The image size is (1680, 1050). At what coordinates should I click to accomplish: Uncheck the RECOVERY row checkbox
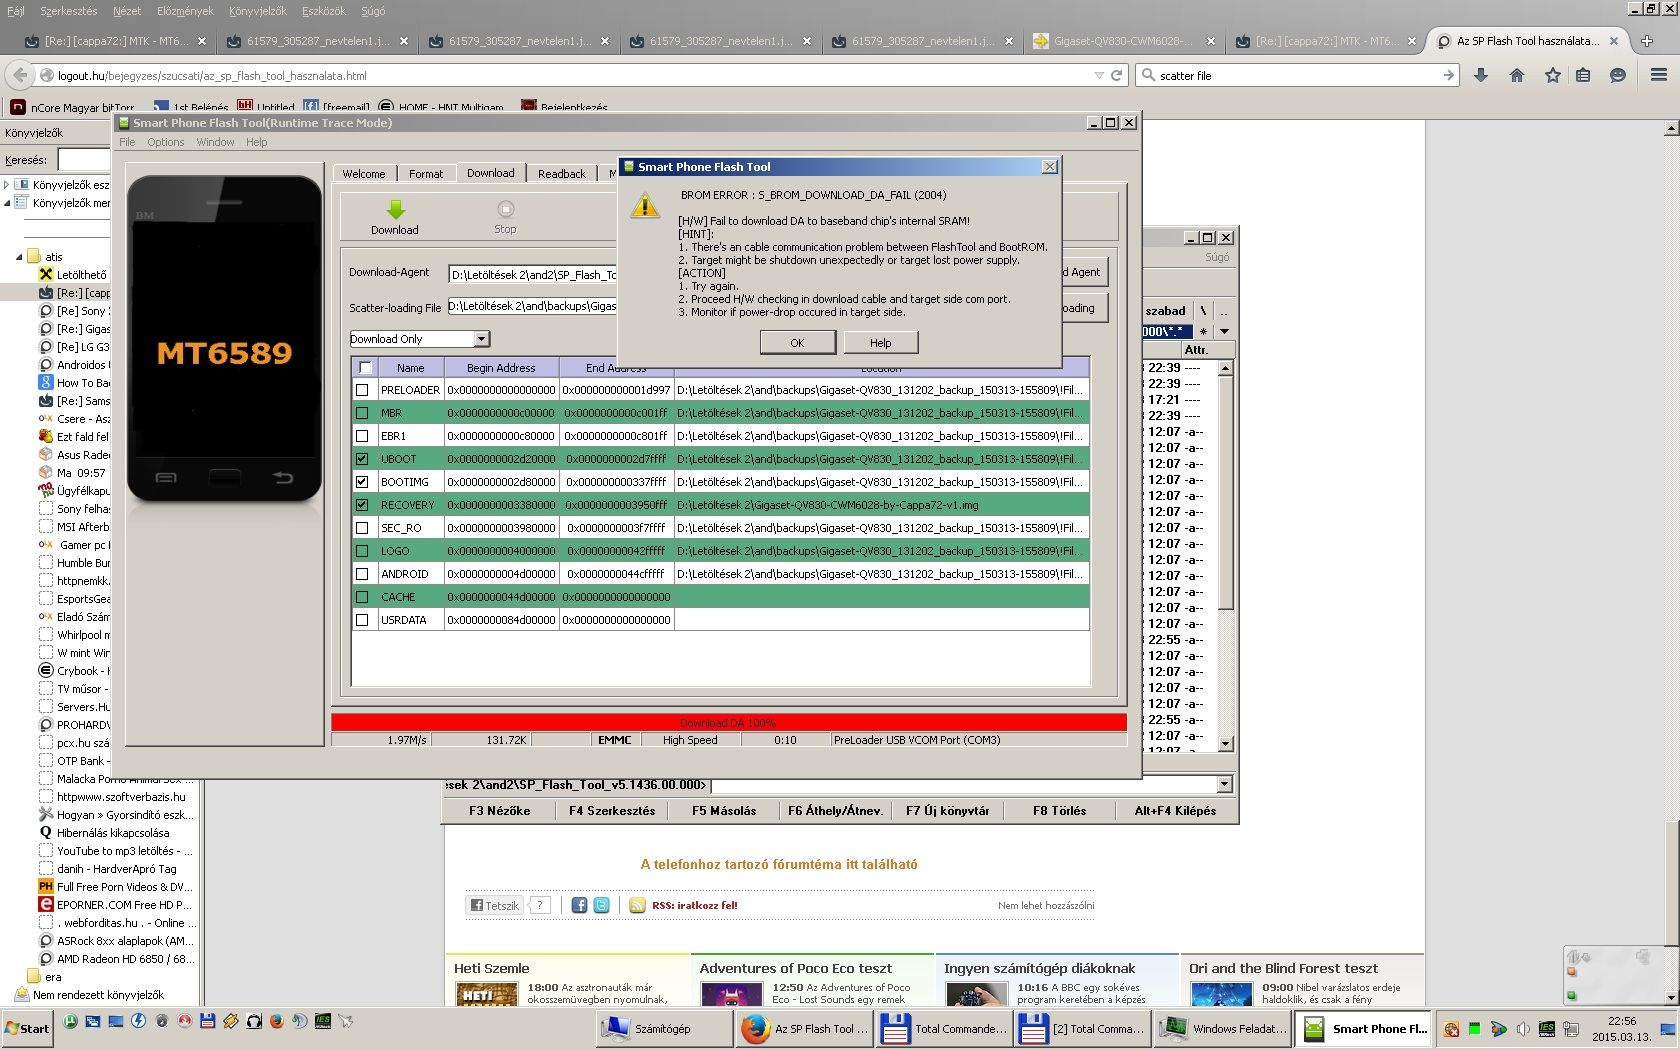[x=362, y=505]
